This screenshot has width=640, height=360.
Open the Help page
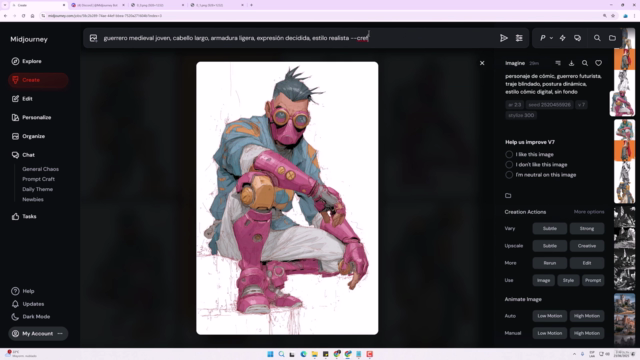(x=23, y=291)
